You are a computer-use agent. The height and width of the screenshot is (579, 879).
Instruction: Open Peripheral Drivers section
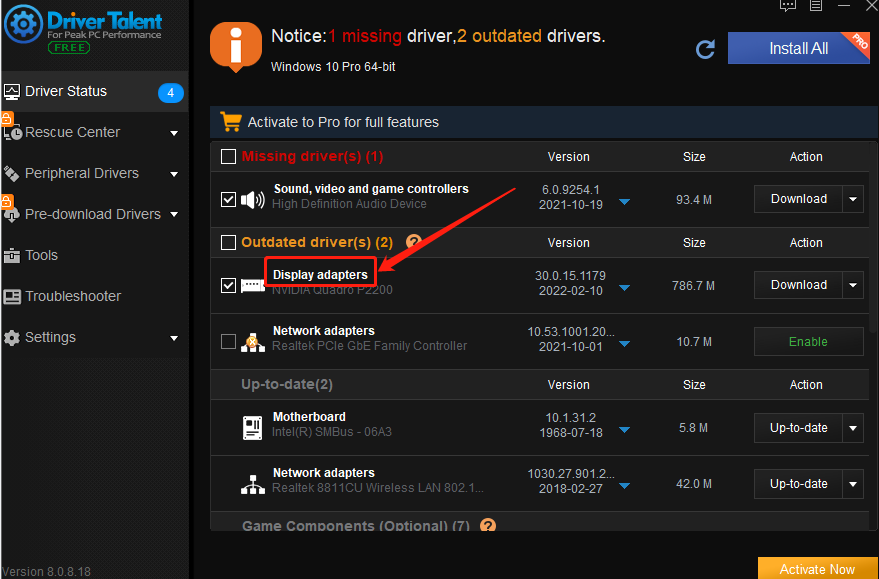(94, 173)
